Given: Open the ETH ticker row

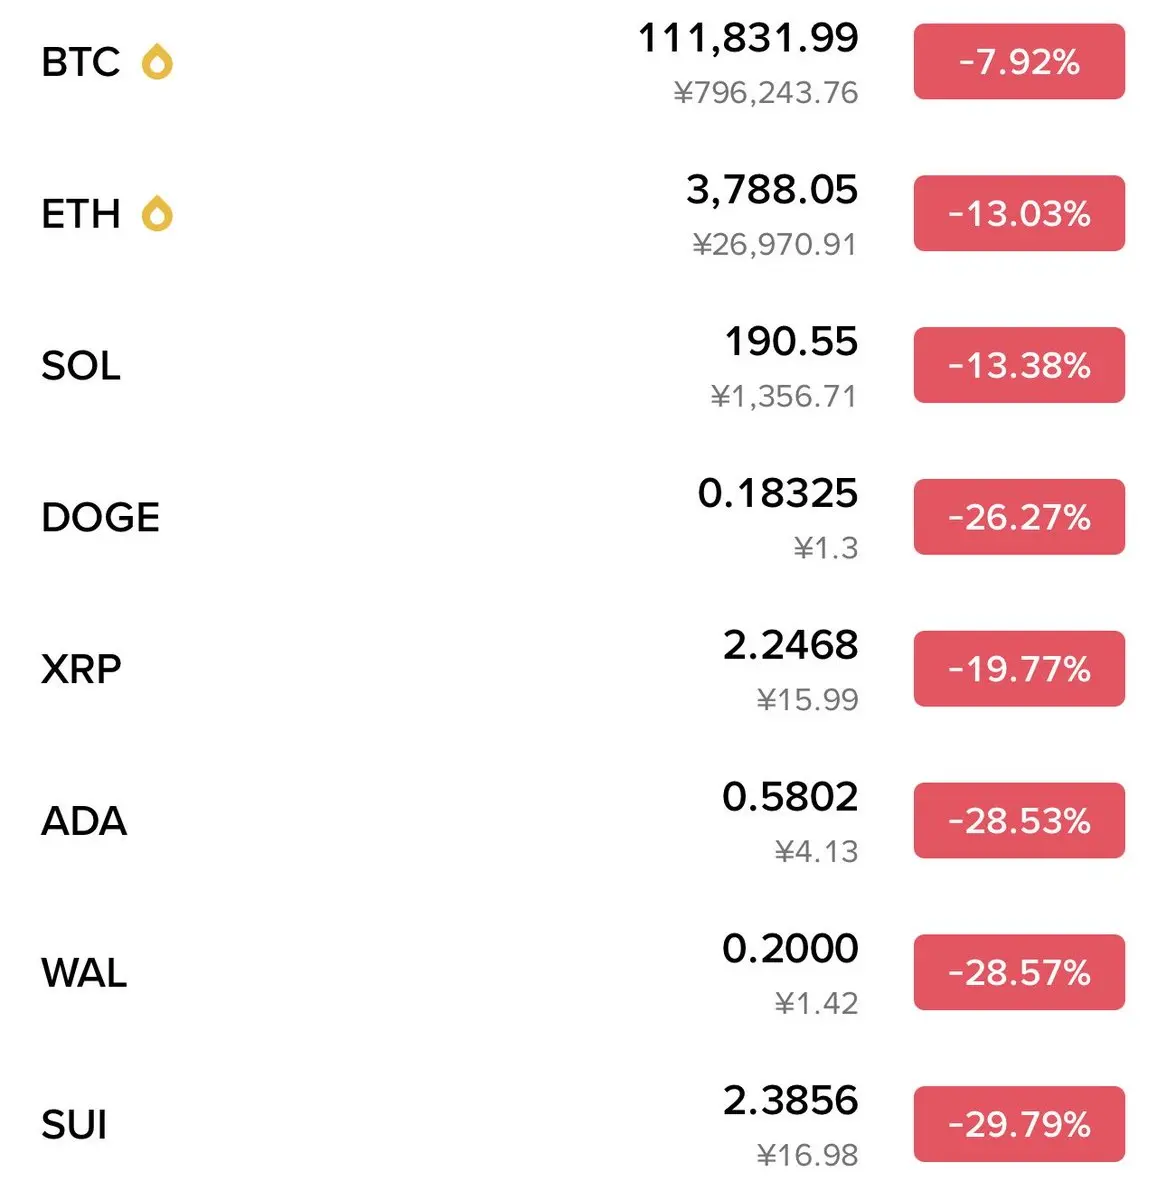Looking at the screenshot, I should coord(80,214).
